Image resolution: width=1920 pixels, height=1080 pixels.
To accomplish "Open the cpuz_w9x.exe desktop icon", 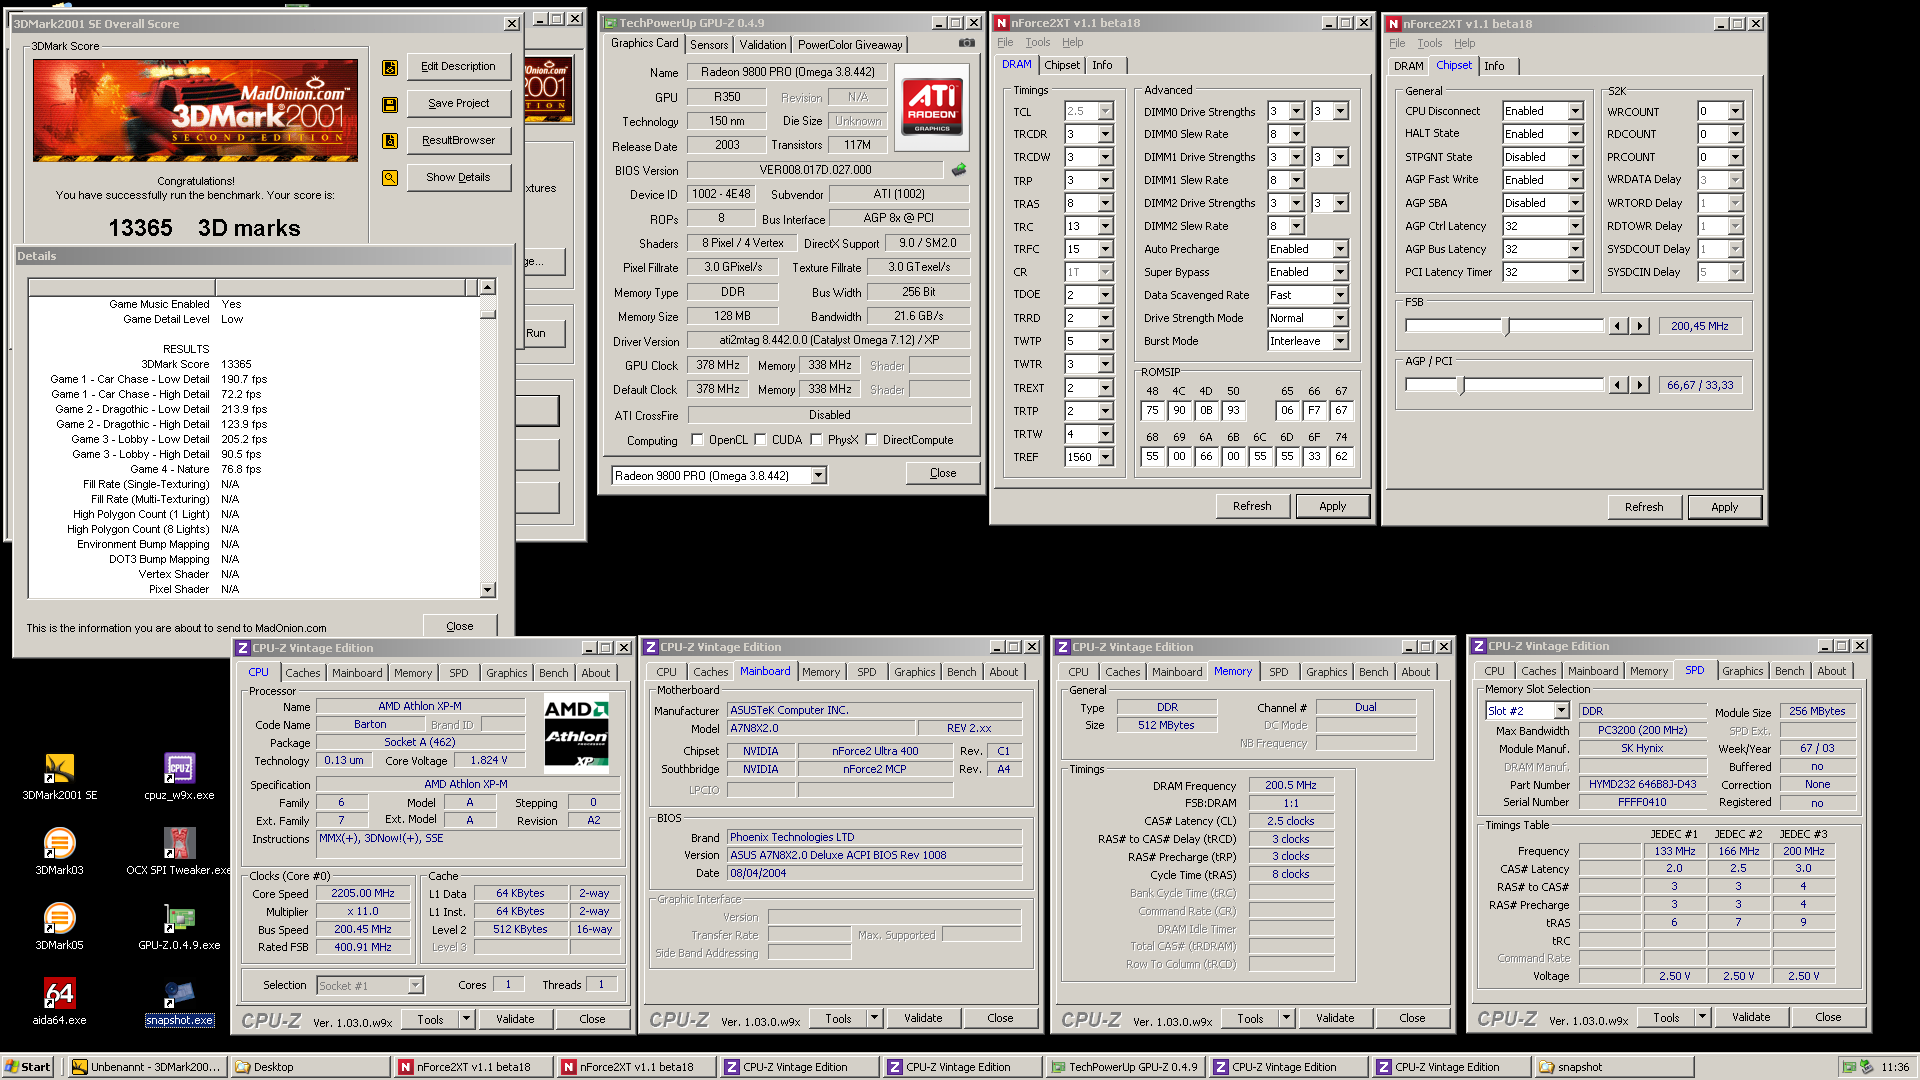I will pyautogui.click(x=179, y=777).
